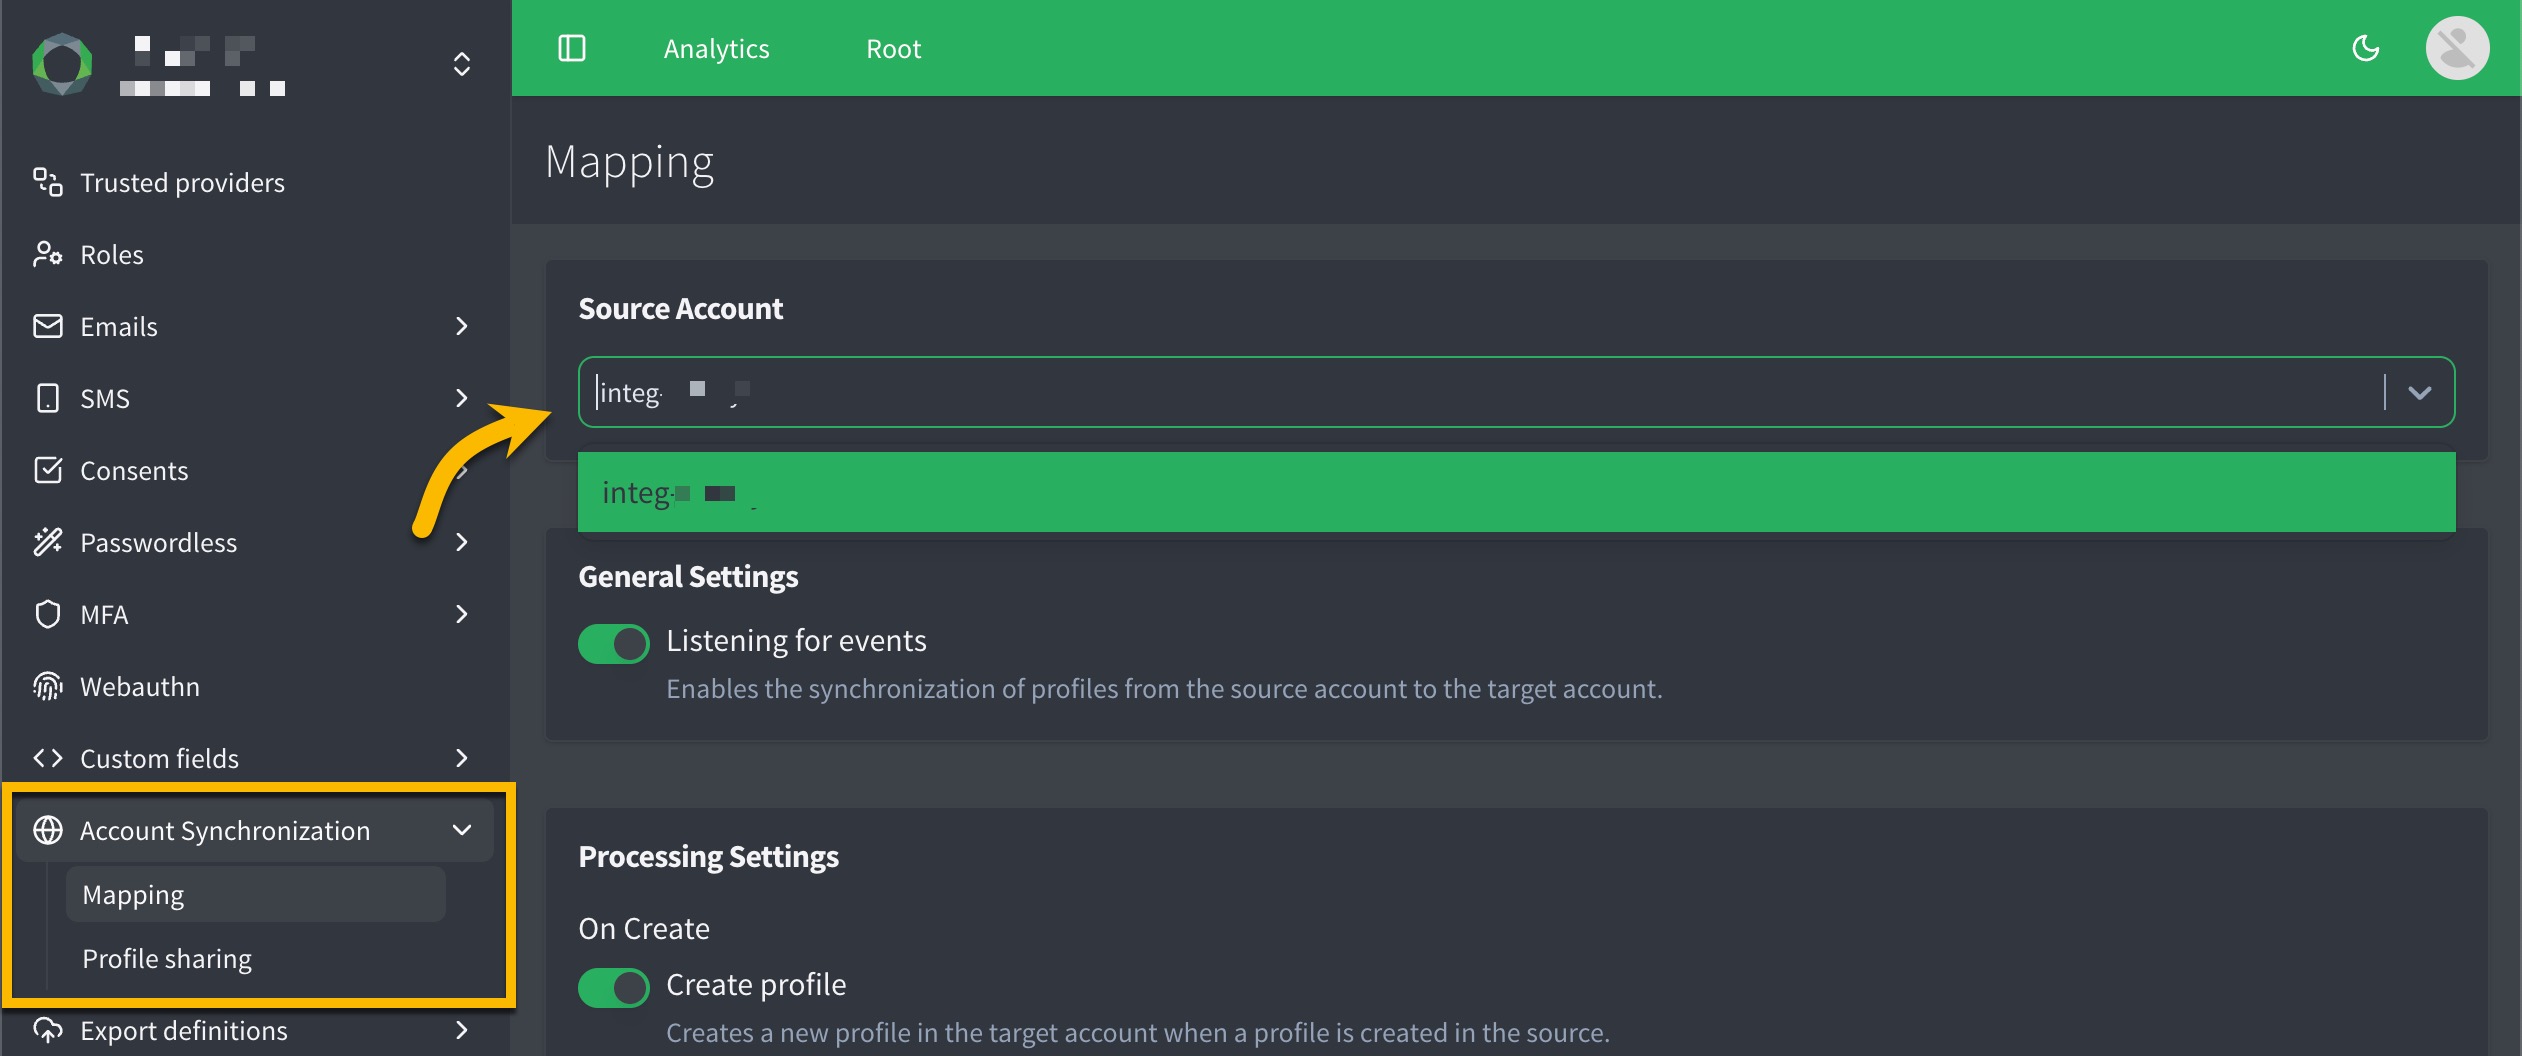Open the Source Account dropdown arrow
The width and height of the screenshot is (2522, 1056).
pyautogui.click(x=2419, y=392)
